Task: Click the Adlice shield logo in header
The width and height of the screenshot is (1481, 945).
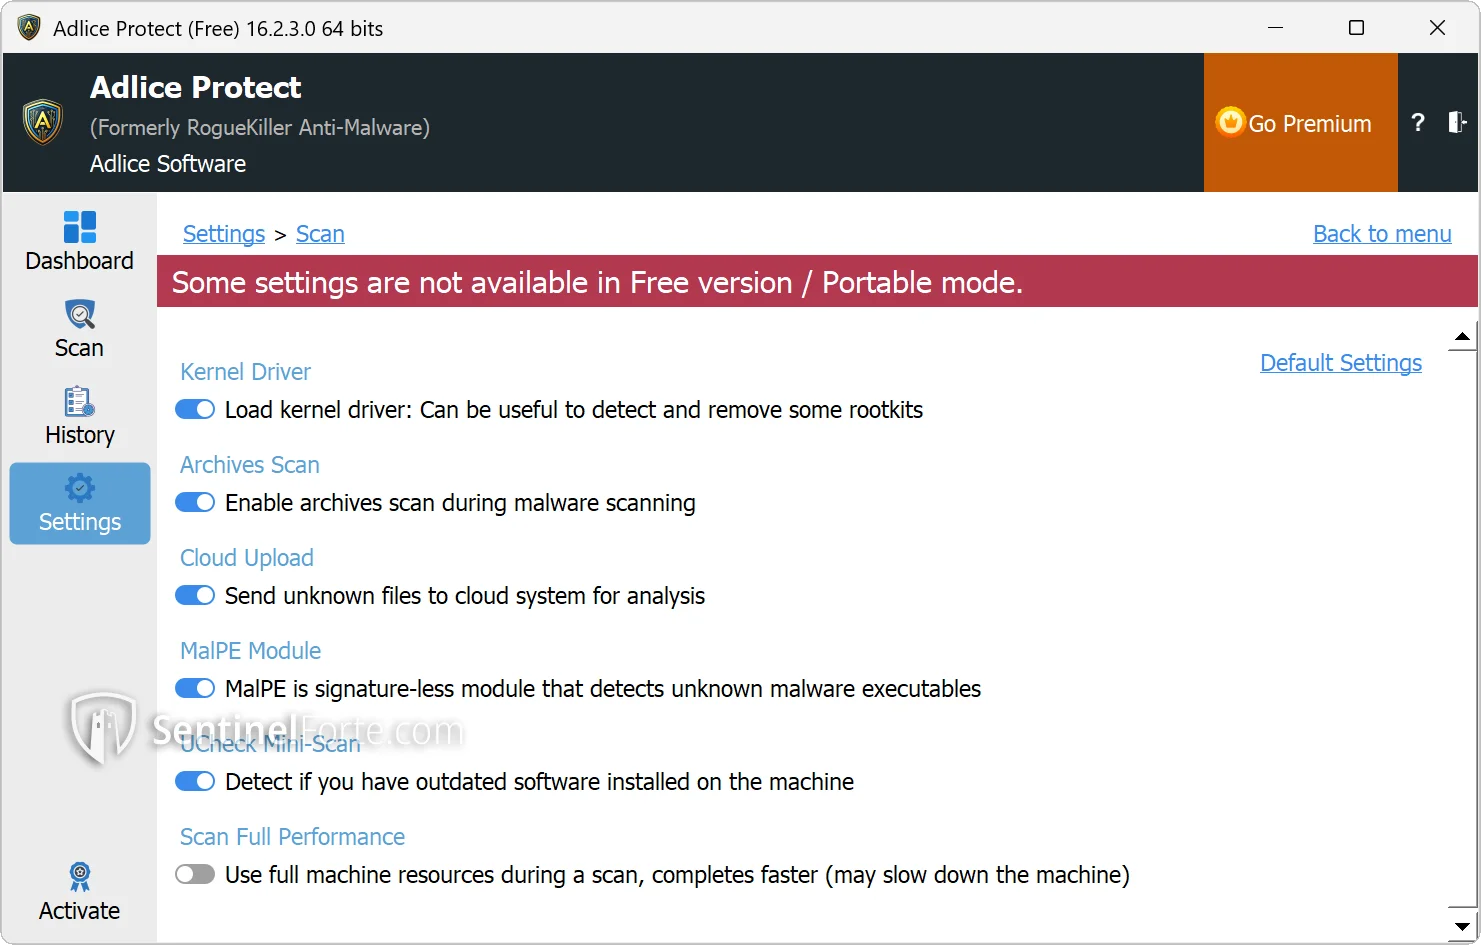Action: 43,122
